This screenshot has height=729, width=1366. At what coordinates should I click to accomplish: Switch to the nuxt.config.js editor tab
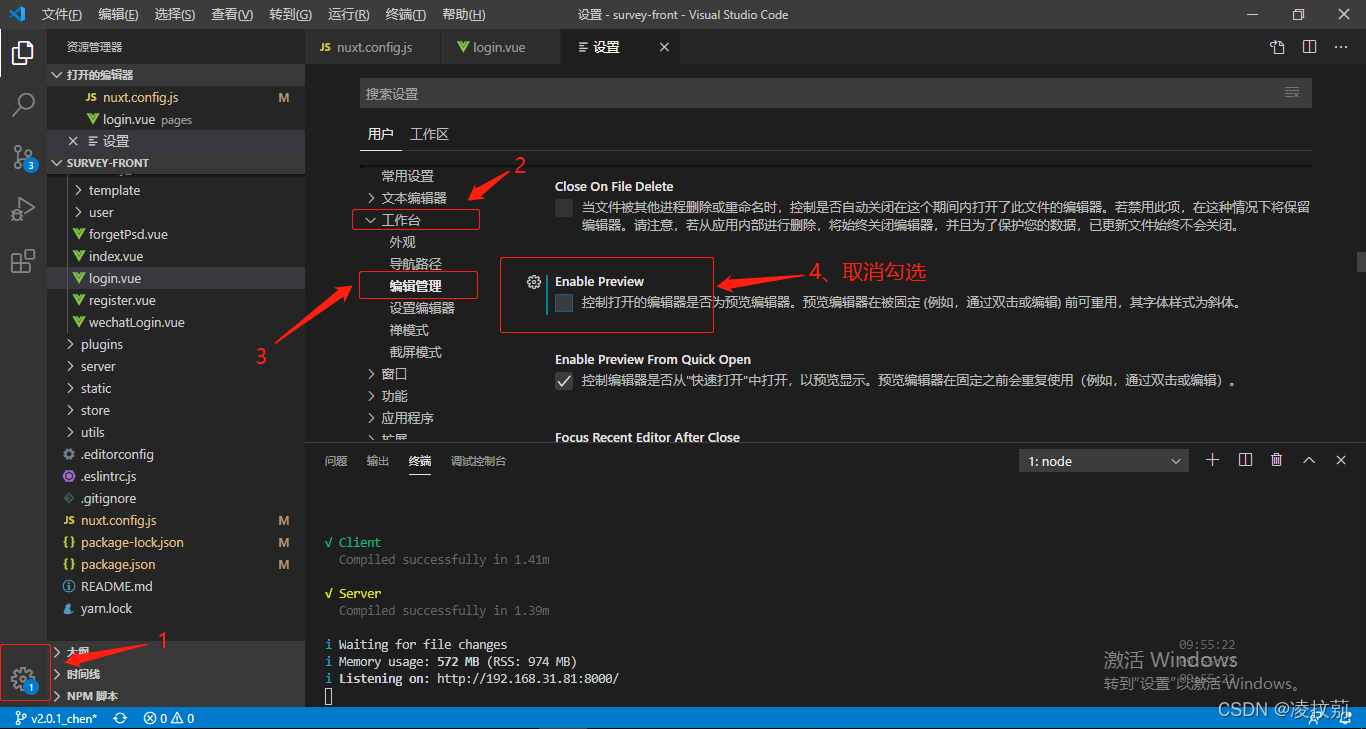[373, 47]
